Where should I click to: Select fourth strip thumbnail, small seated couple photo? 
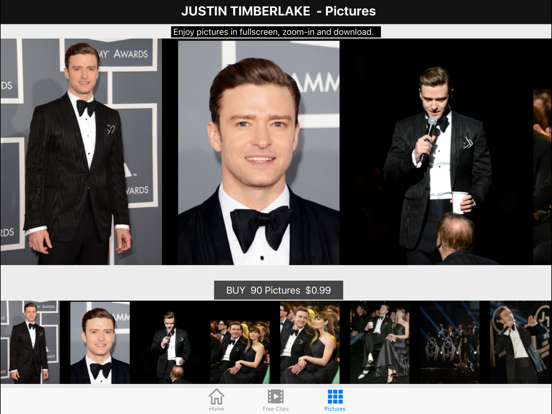click(x=240, y=351)
